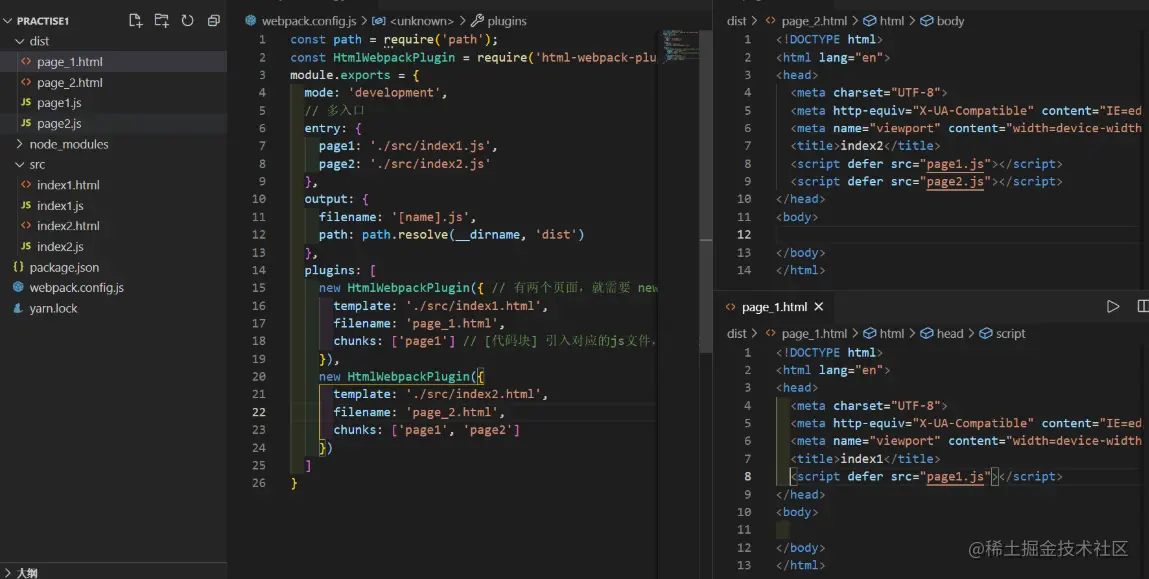Click the New Folder icon in explorer header

click(161, 21)
